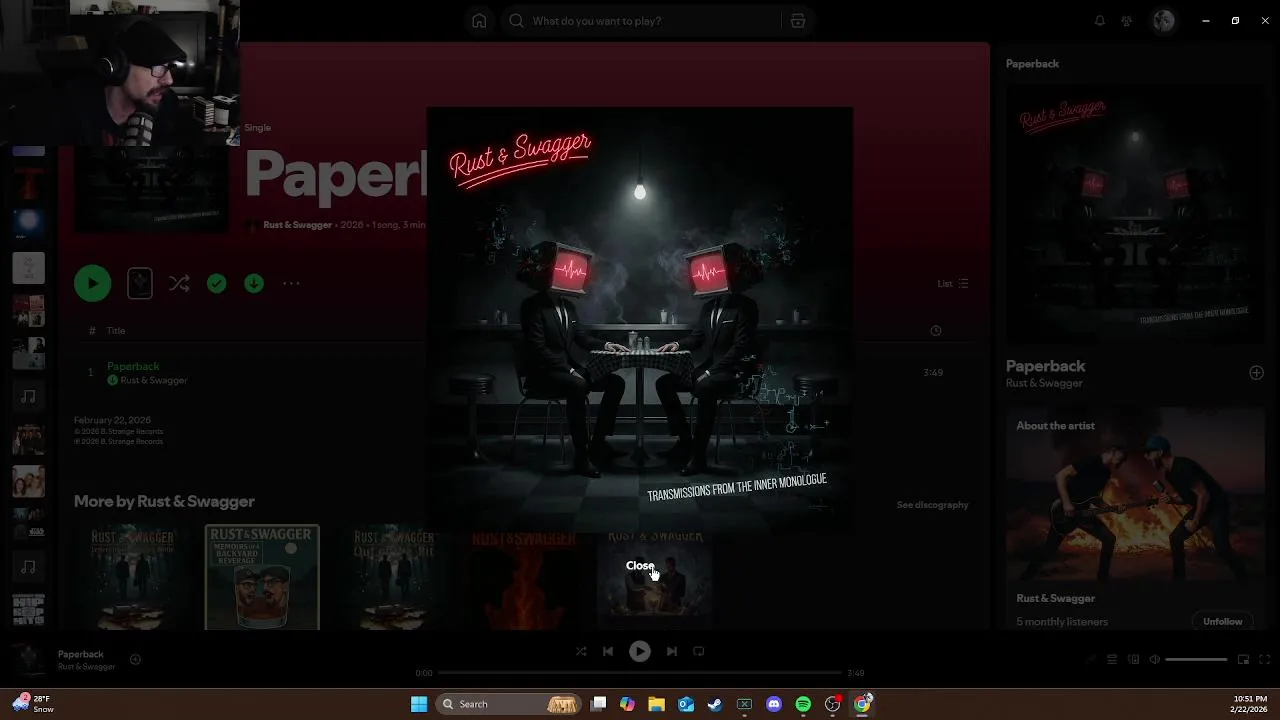This screenshot has height=720, width=1280.
Task: Click the taskbar Search box
Action: [510, 704]
